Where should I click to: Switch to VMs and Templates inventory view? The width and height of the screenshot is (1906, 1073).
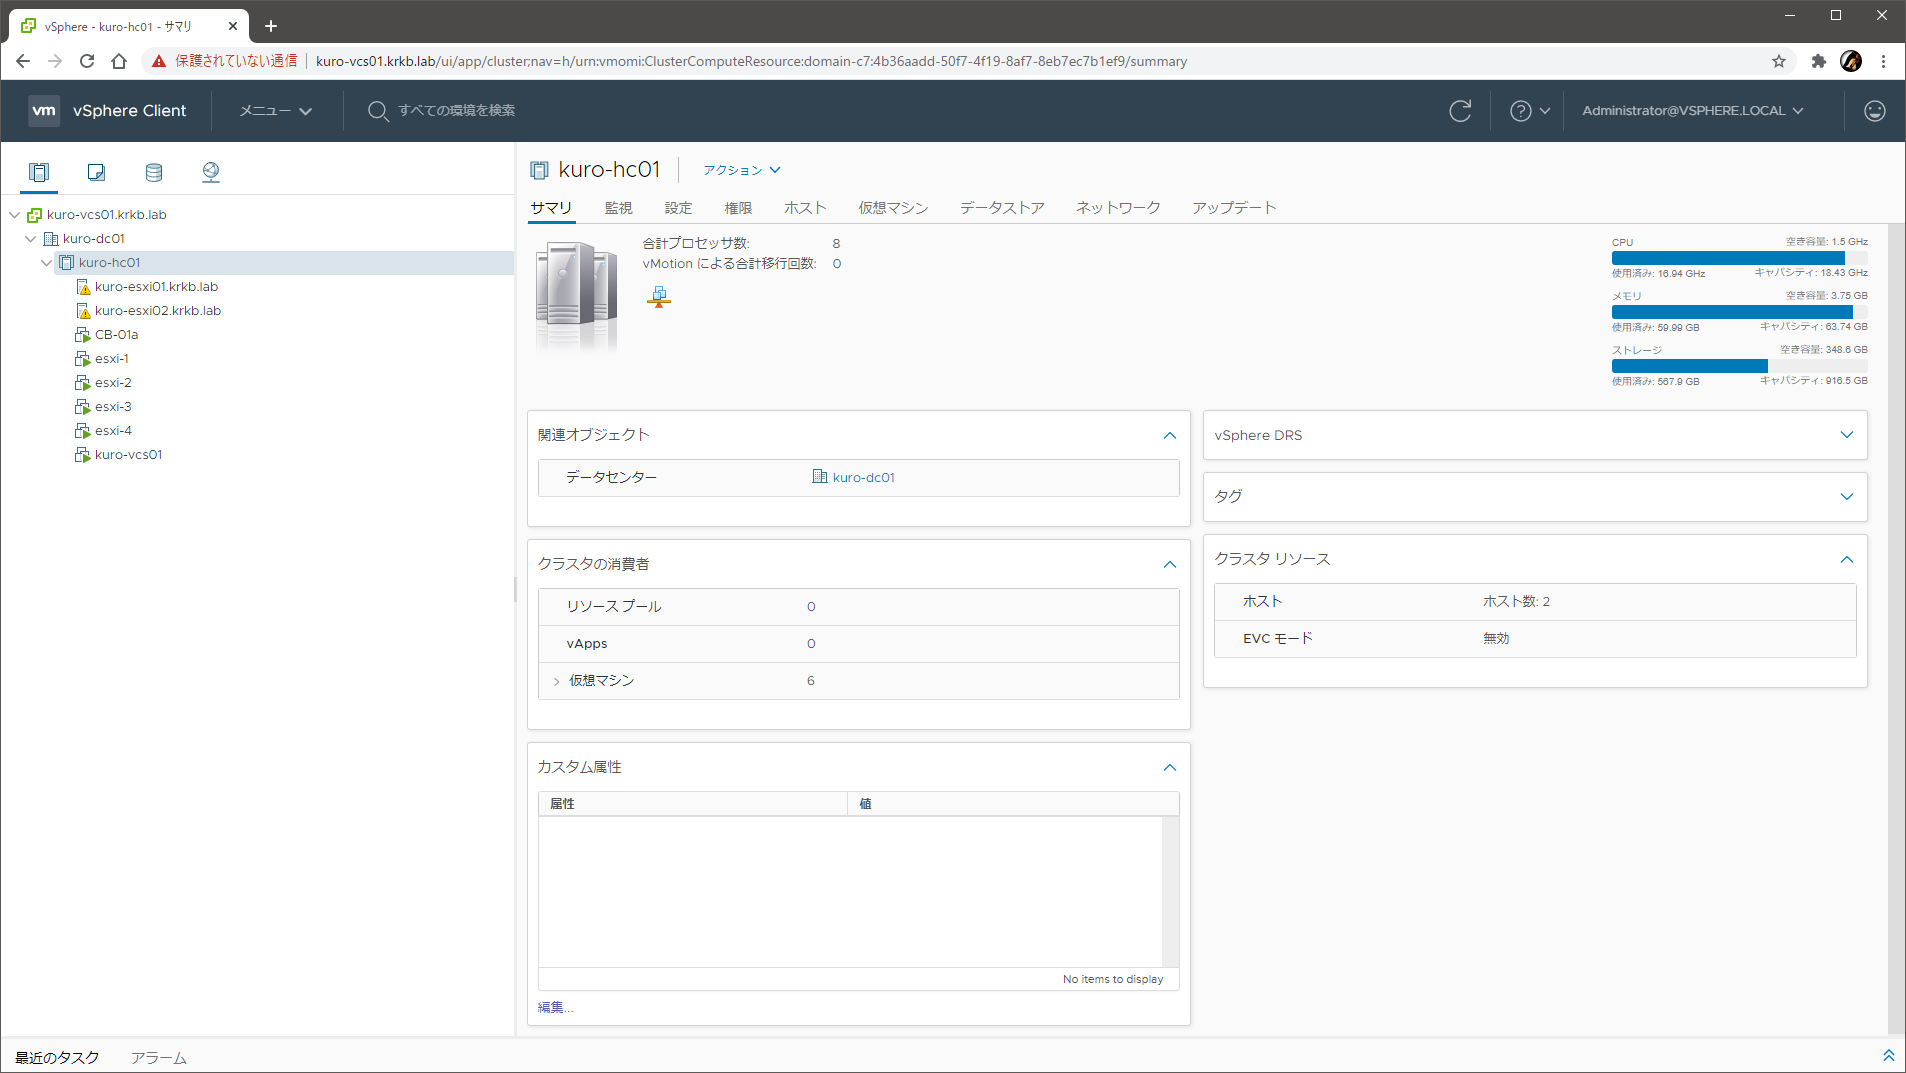(x=96, y=172)
